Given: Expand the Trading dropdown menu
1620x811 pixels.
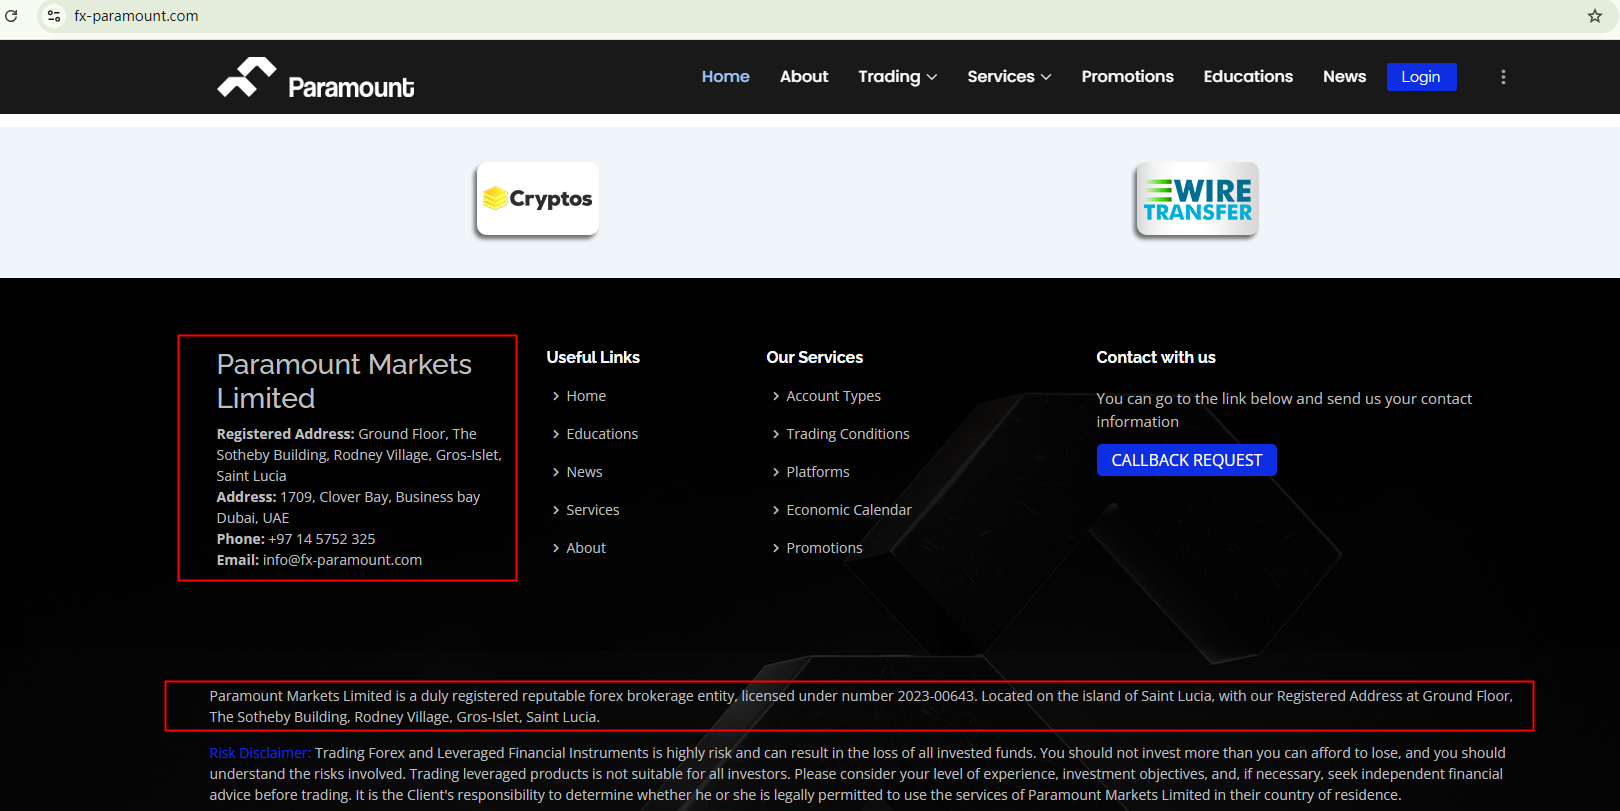Looking at the screenshot, I should (897, 77).
